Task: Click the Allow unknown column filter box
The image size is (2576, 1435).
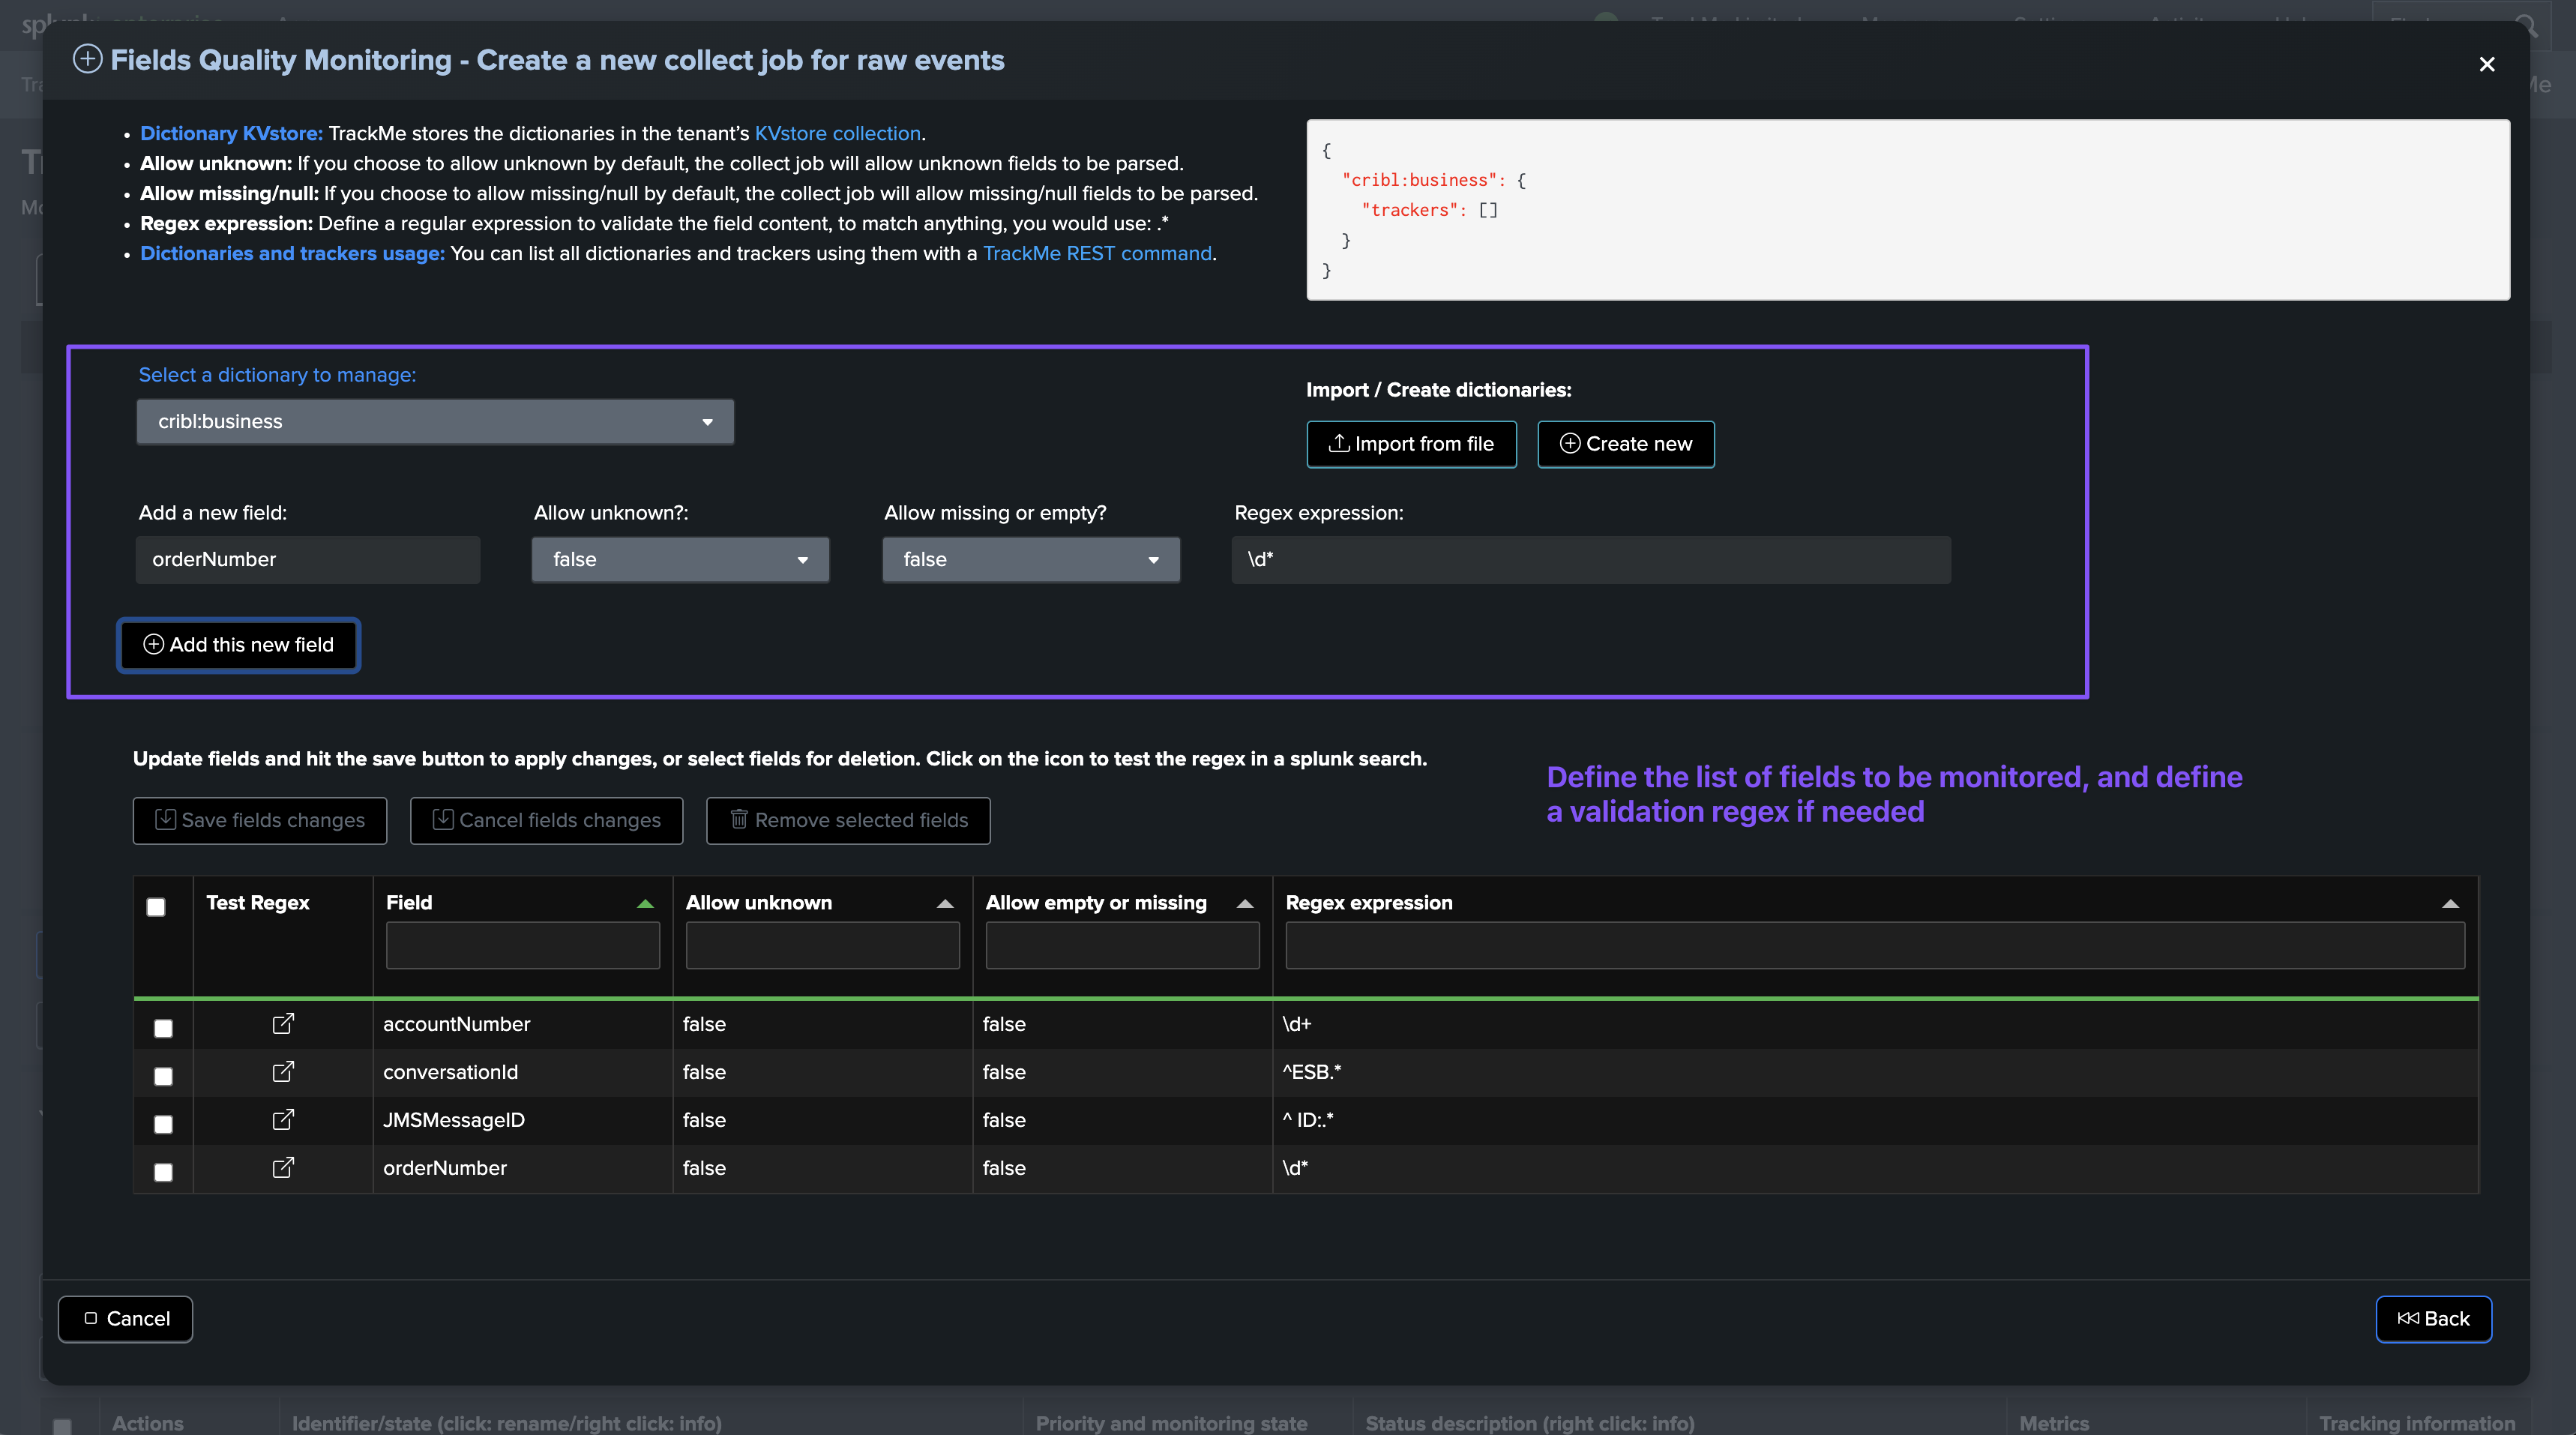Action: pyautogui.click(x=823, y=945)
